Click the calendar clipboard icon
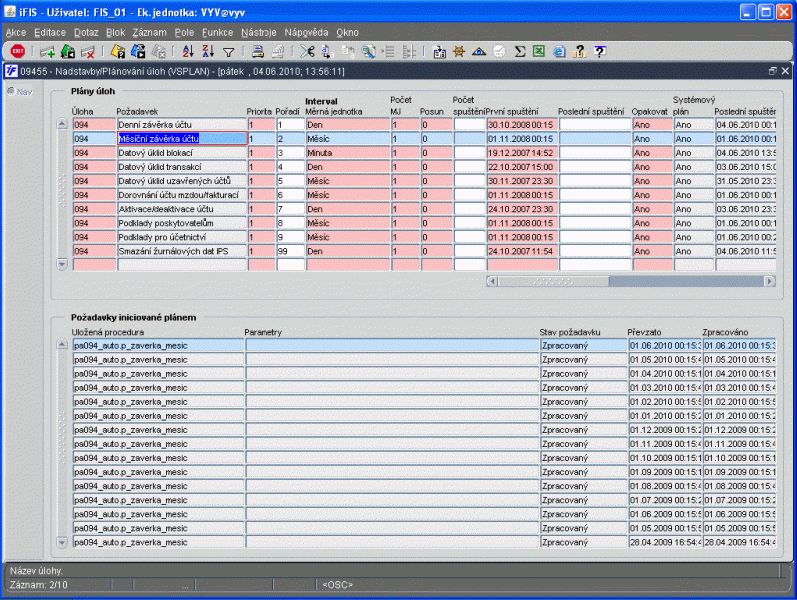This screenshot has height=600, width=797. tap(439, 51)
